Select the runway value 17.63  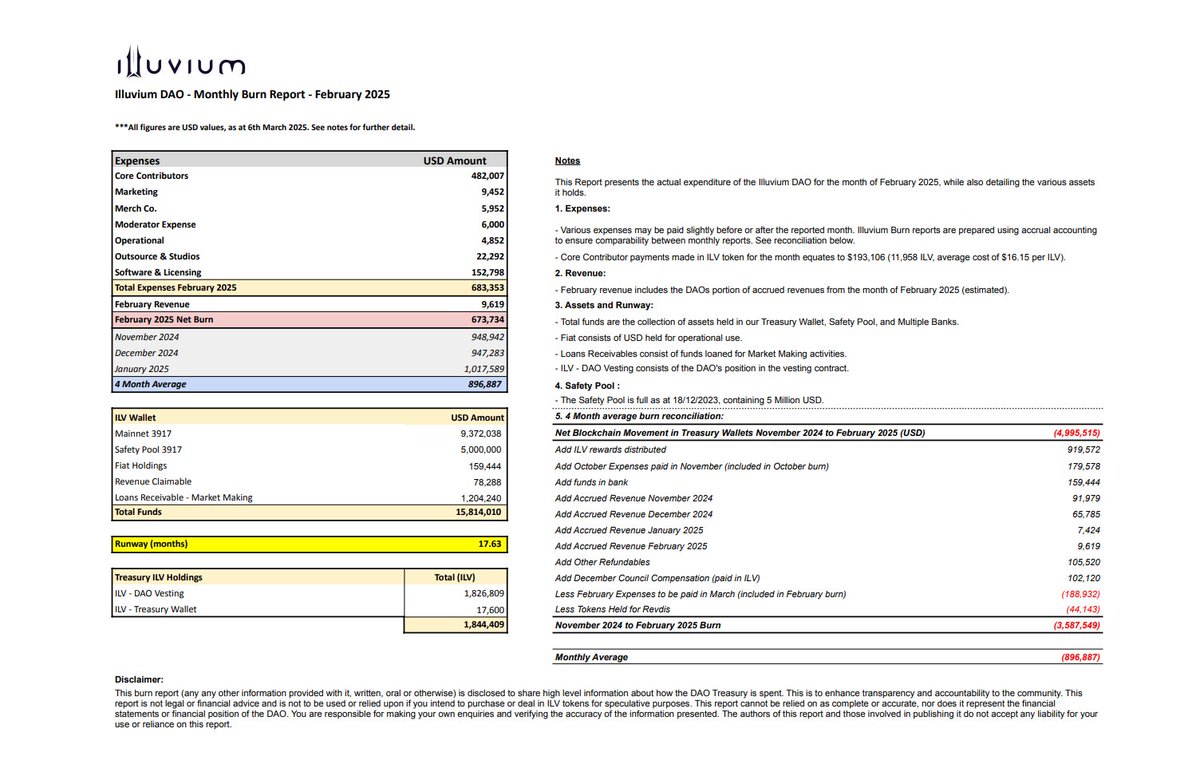(488, 544)
